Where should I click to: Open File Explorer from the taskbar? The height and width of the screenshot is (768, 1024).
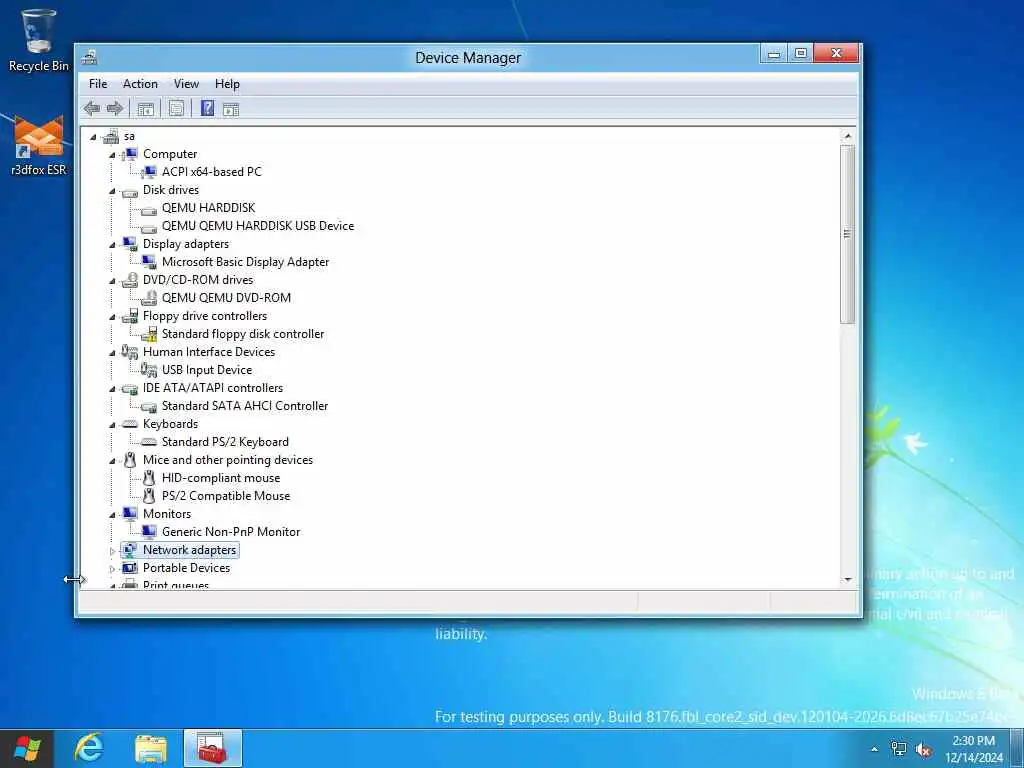[151, 748]
